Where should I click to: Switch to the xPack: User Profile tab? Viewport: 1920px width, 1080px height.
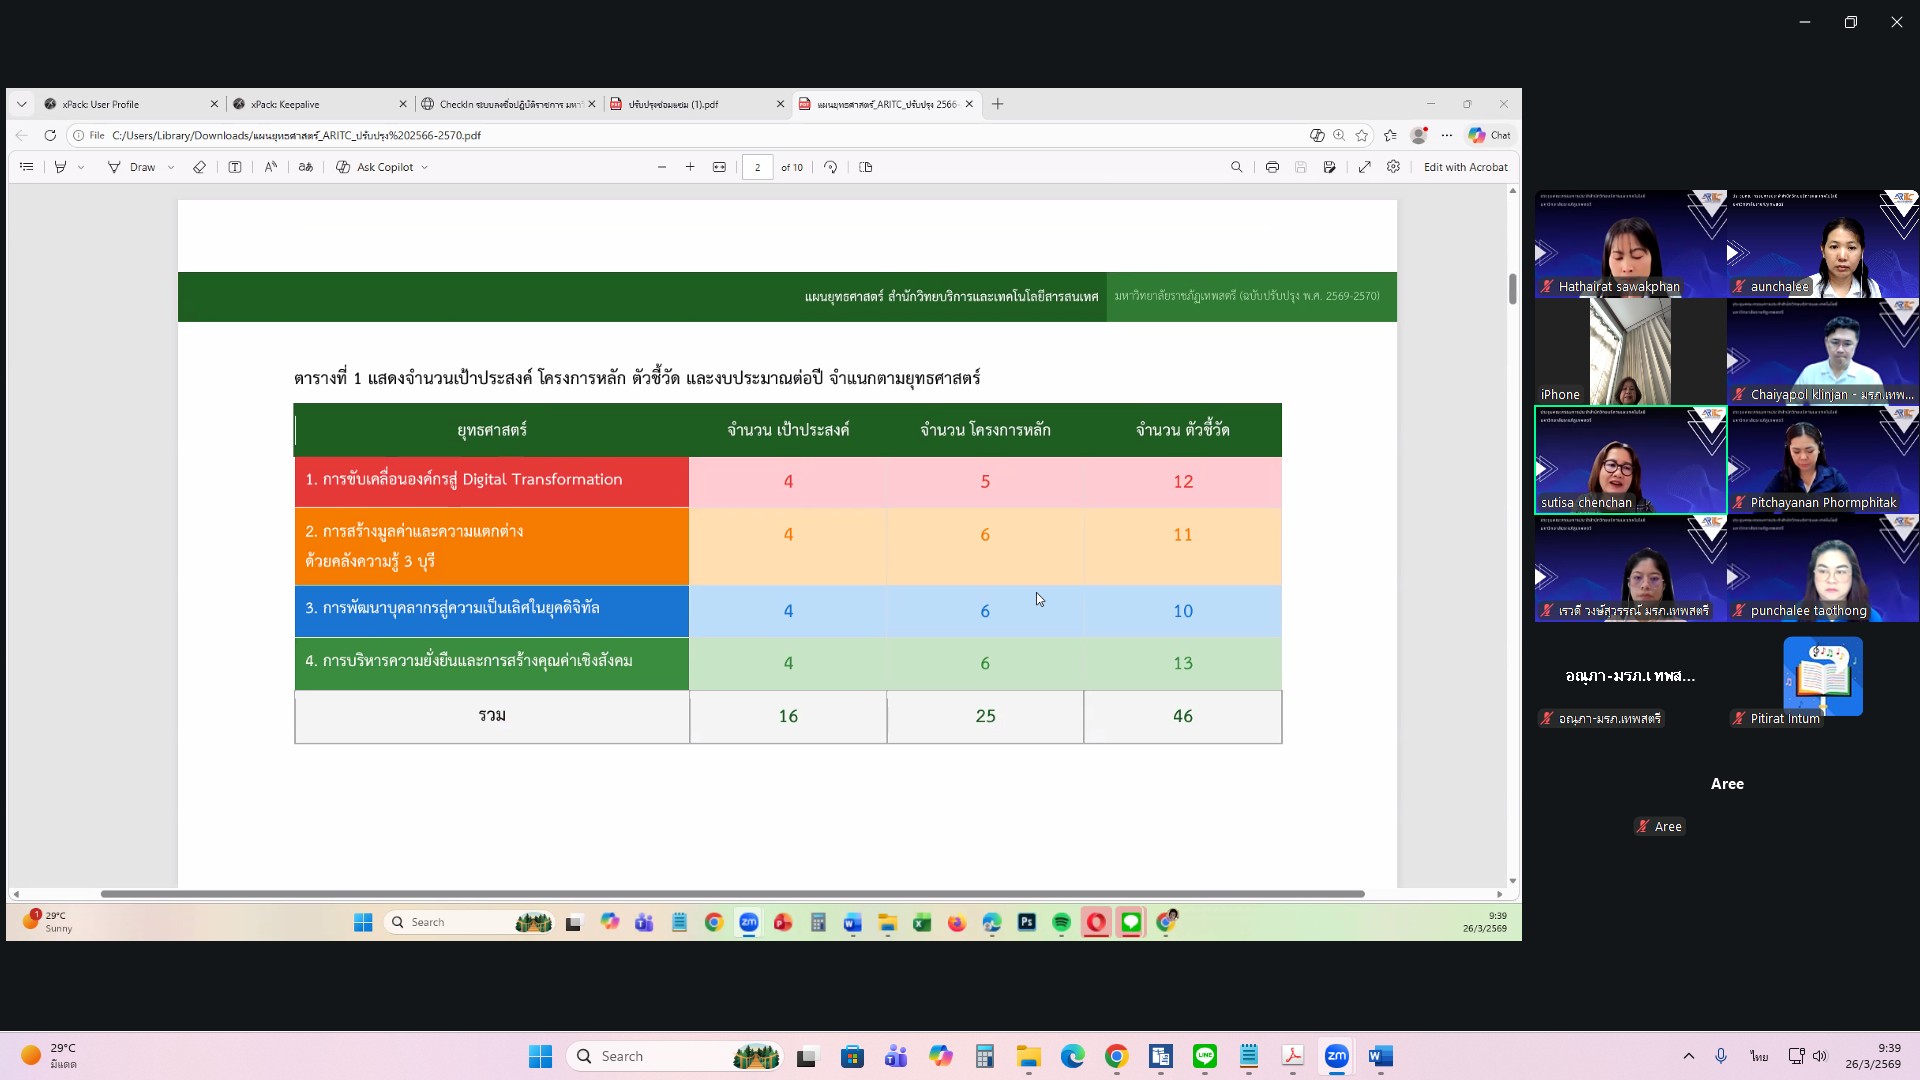100,104
